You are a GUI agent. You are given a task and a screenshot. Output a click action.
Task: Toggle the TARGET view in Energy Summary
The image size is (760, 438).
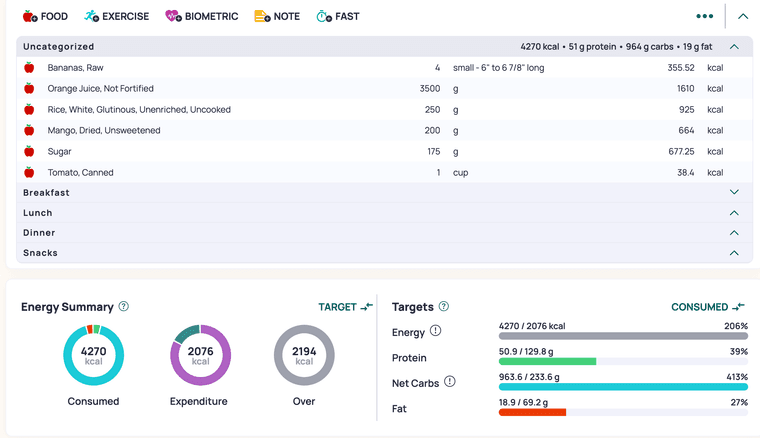click(345, 307)
